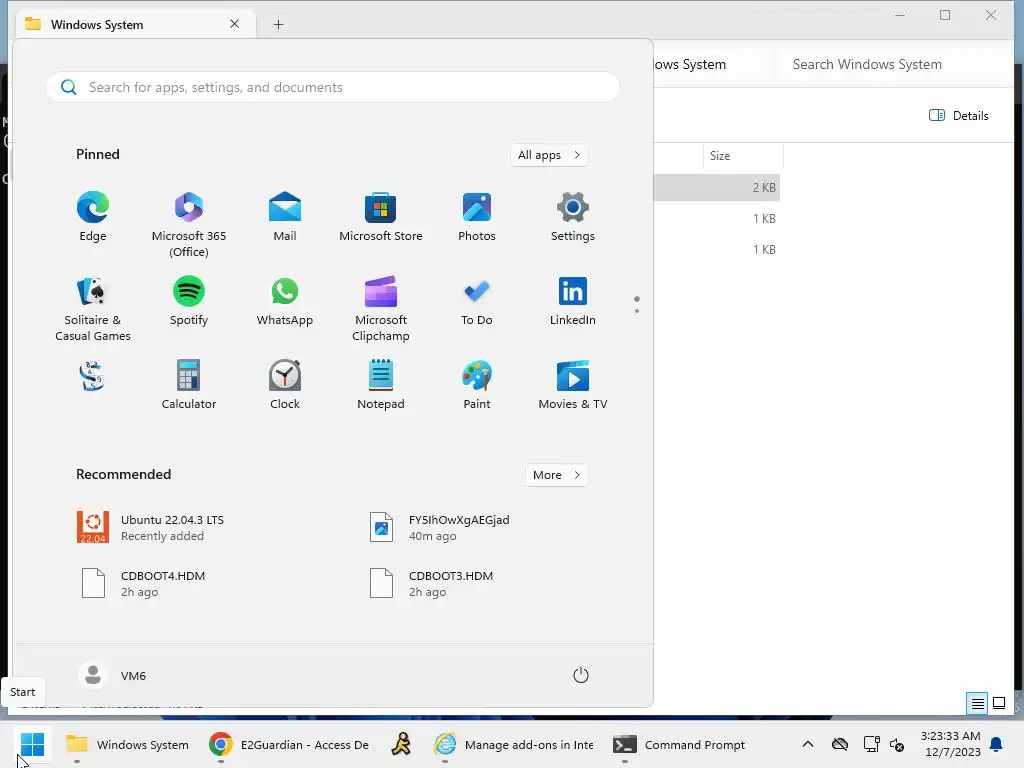Open the unlabeled Solitaire-style pinned icon
Viewport: 1024px width, 768px height.
tap(92, 376)
